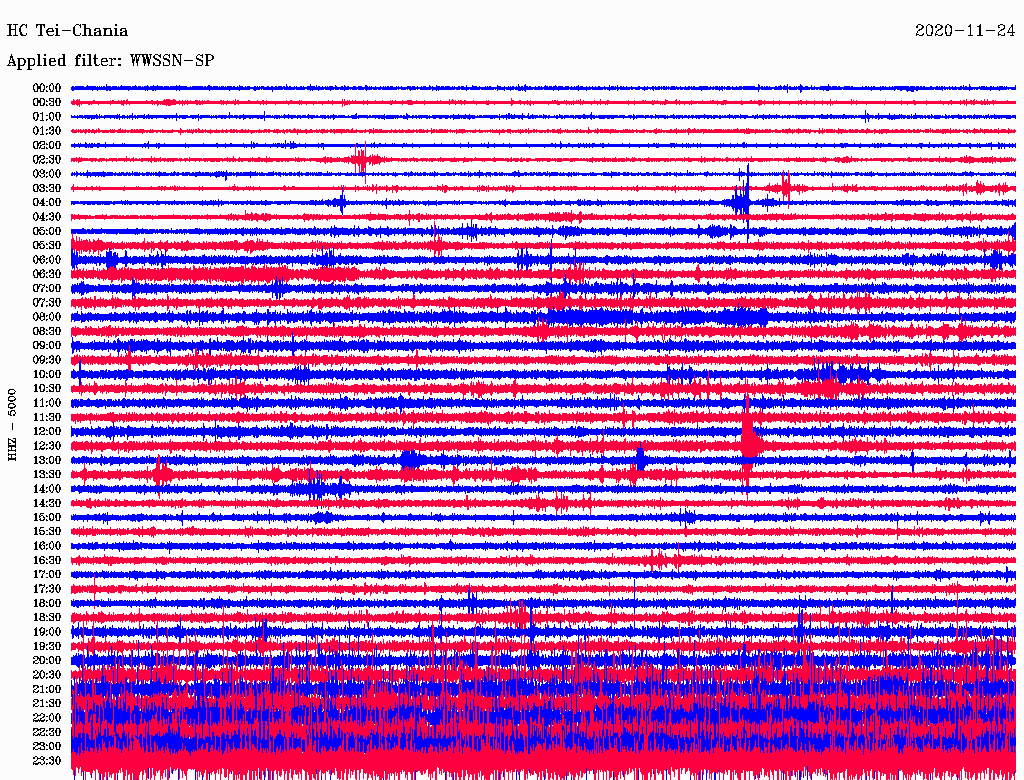Image resolution: width=1024 pixels, height=780 pixels.
Task: Select the 00:00 time label
Action: pos(47,88)
